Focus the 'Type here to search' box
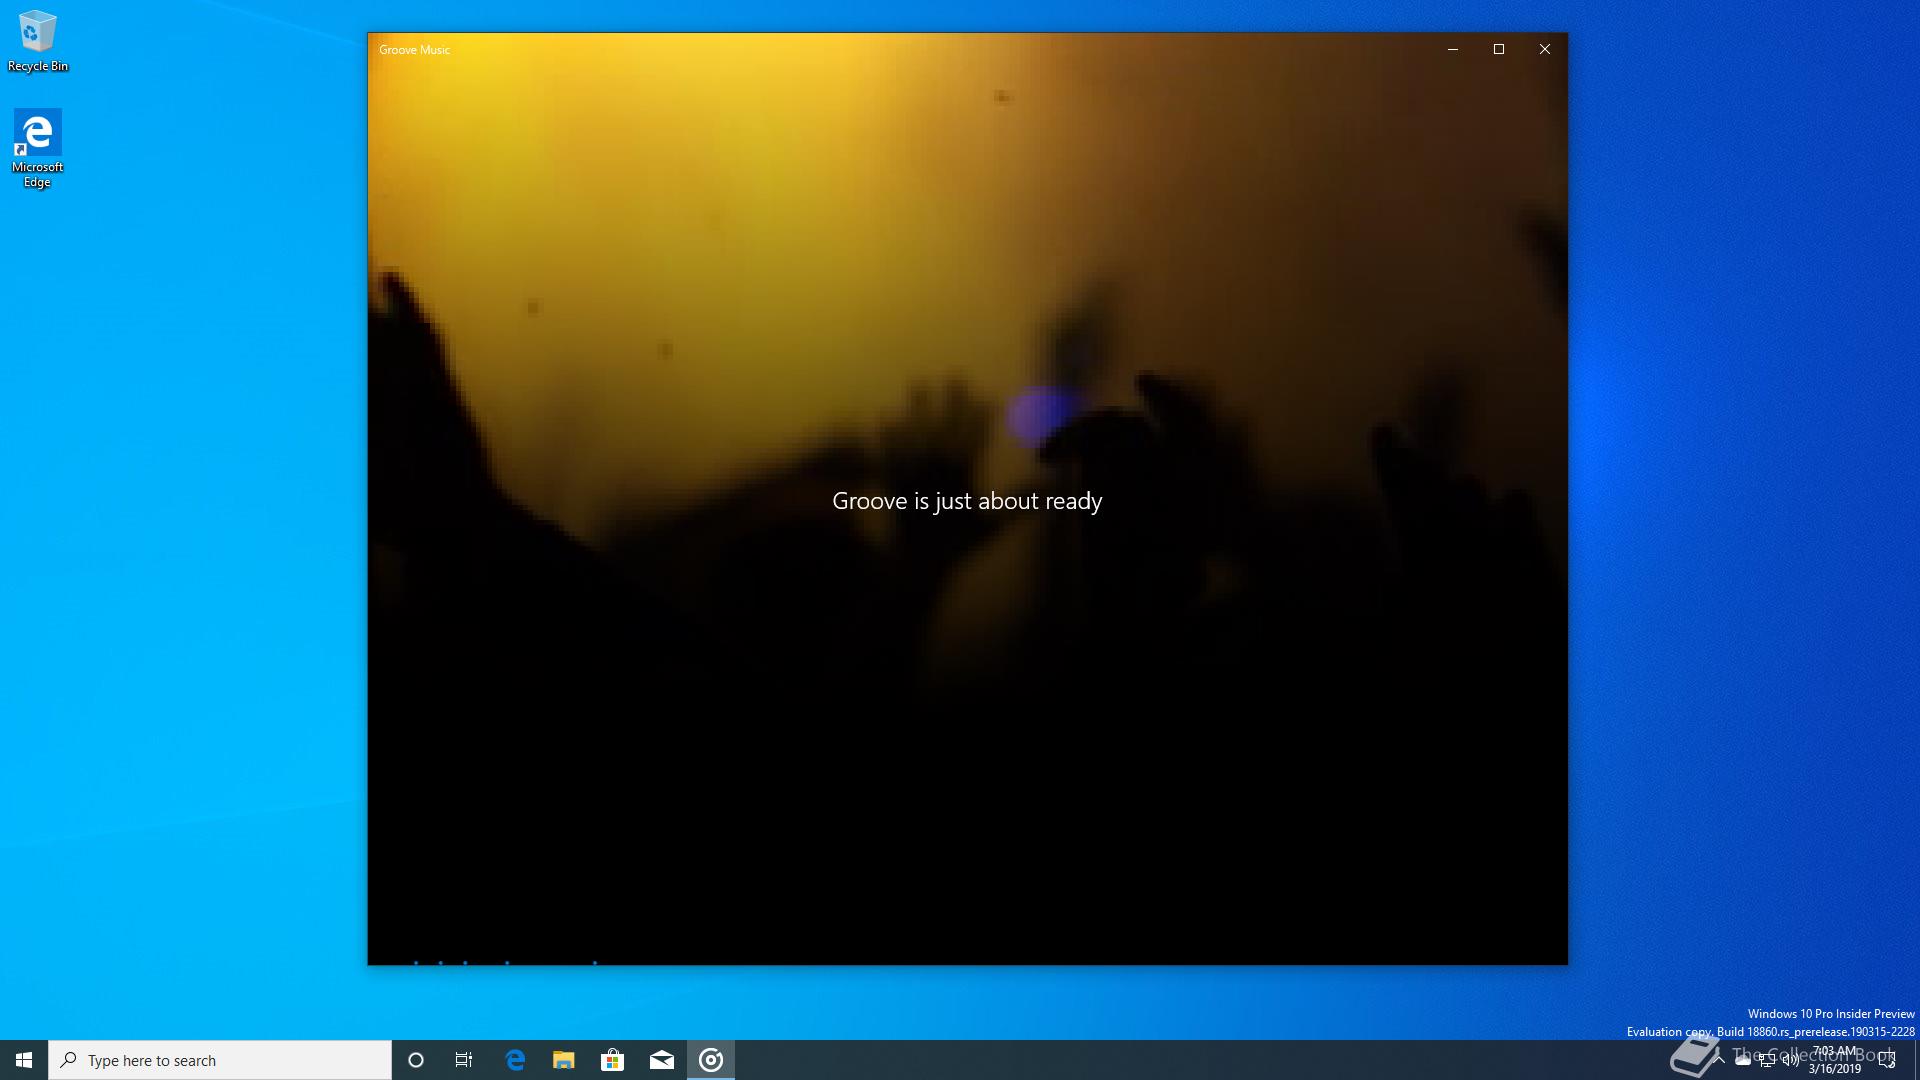This screenshot has height=1080, width=1920. pos(220,1060)
